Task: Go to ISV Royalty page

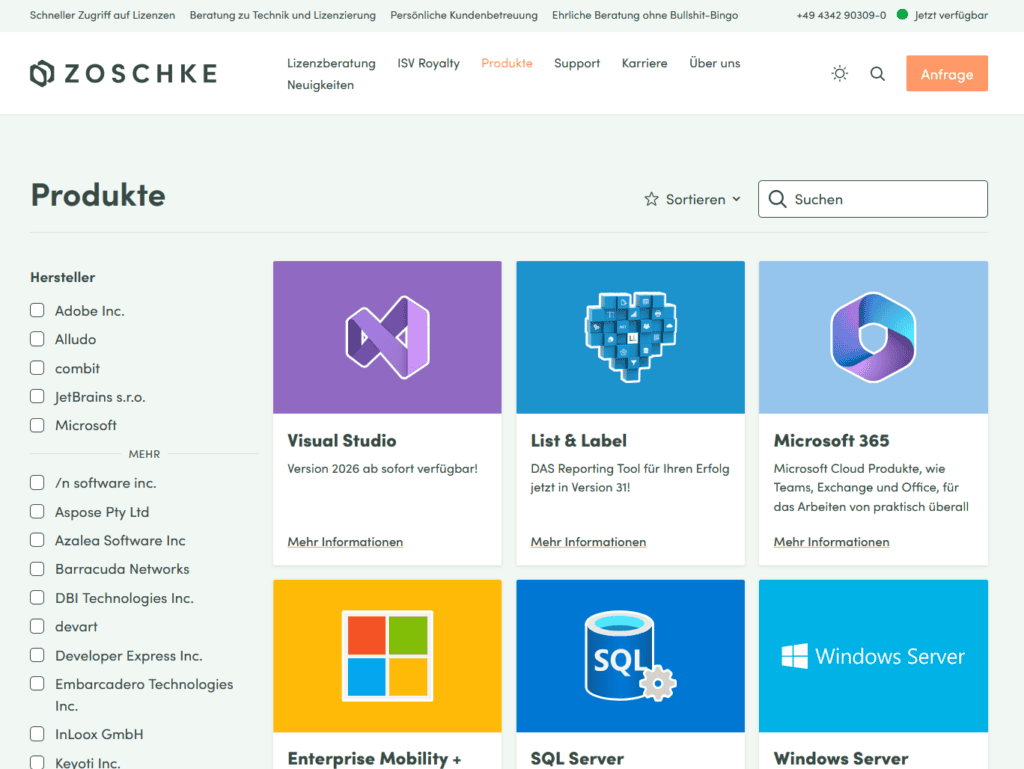Action: 428,63
